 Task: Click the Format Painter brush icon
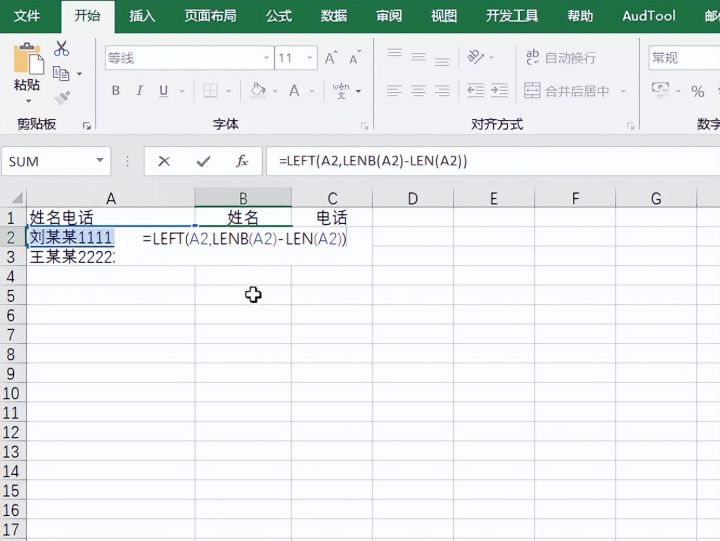click(x=62, y=98)
